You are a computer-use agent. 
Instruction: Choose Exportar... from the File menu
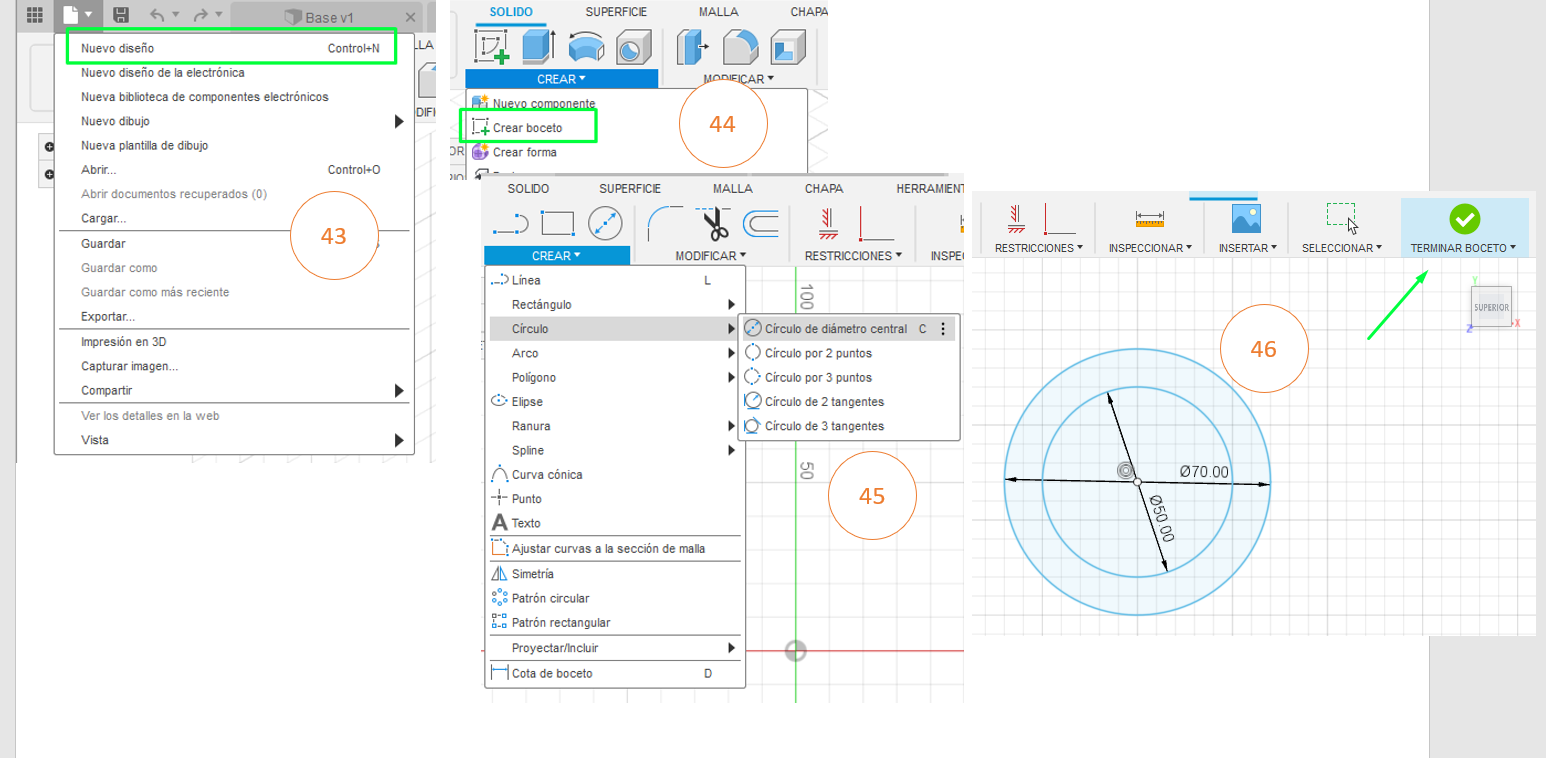[x=108, y=317]
